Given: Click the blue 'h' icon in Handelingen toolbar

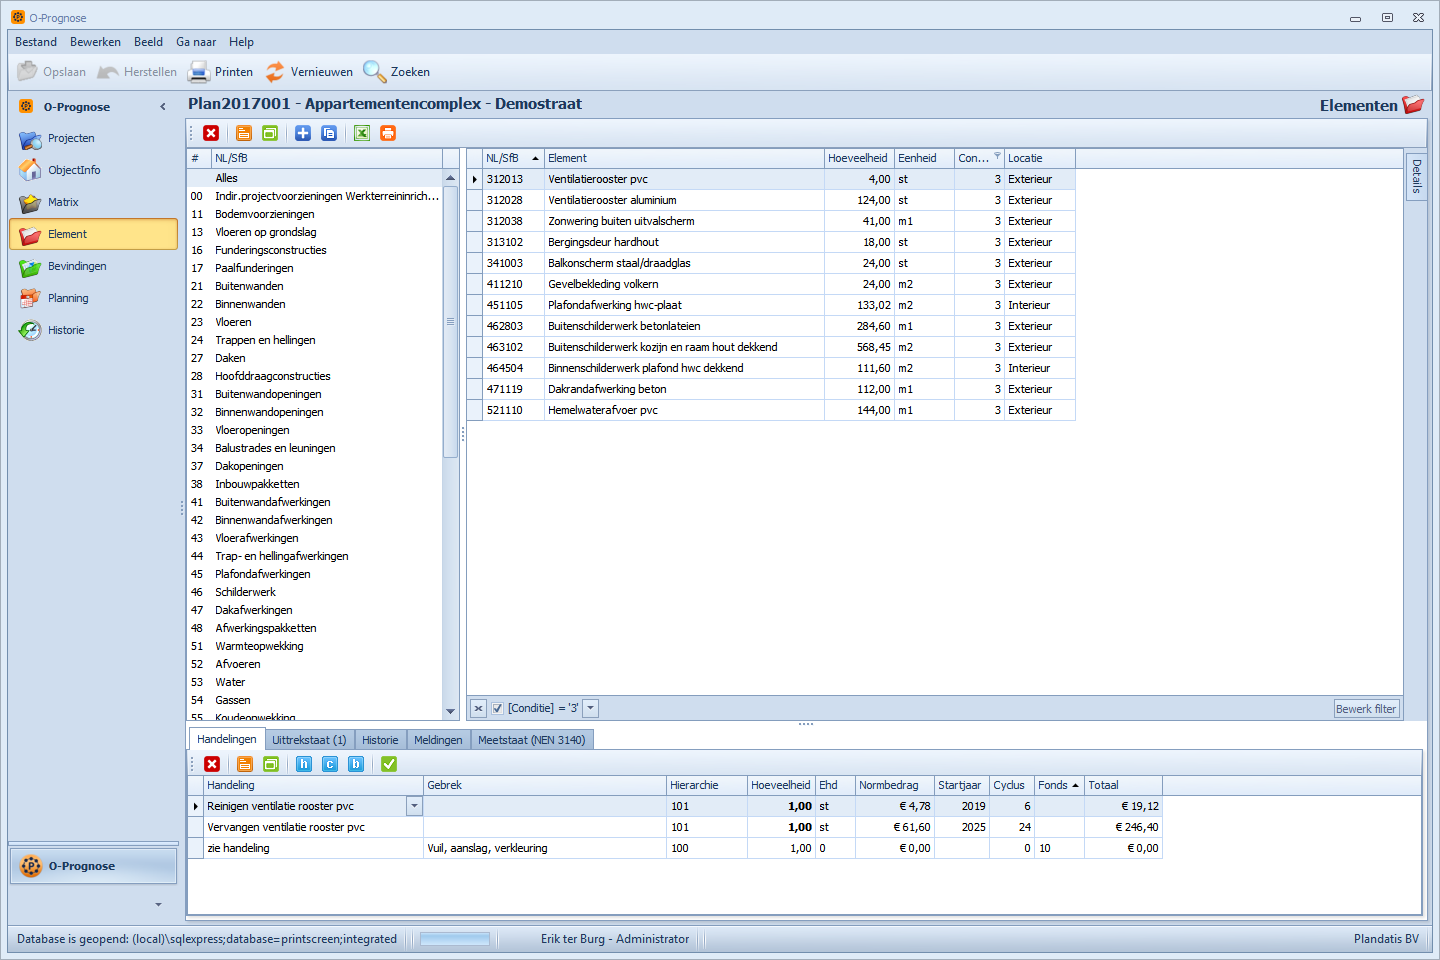Looking at the screenshot, I should click(x=304, y=764).
